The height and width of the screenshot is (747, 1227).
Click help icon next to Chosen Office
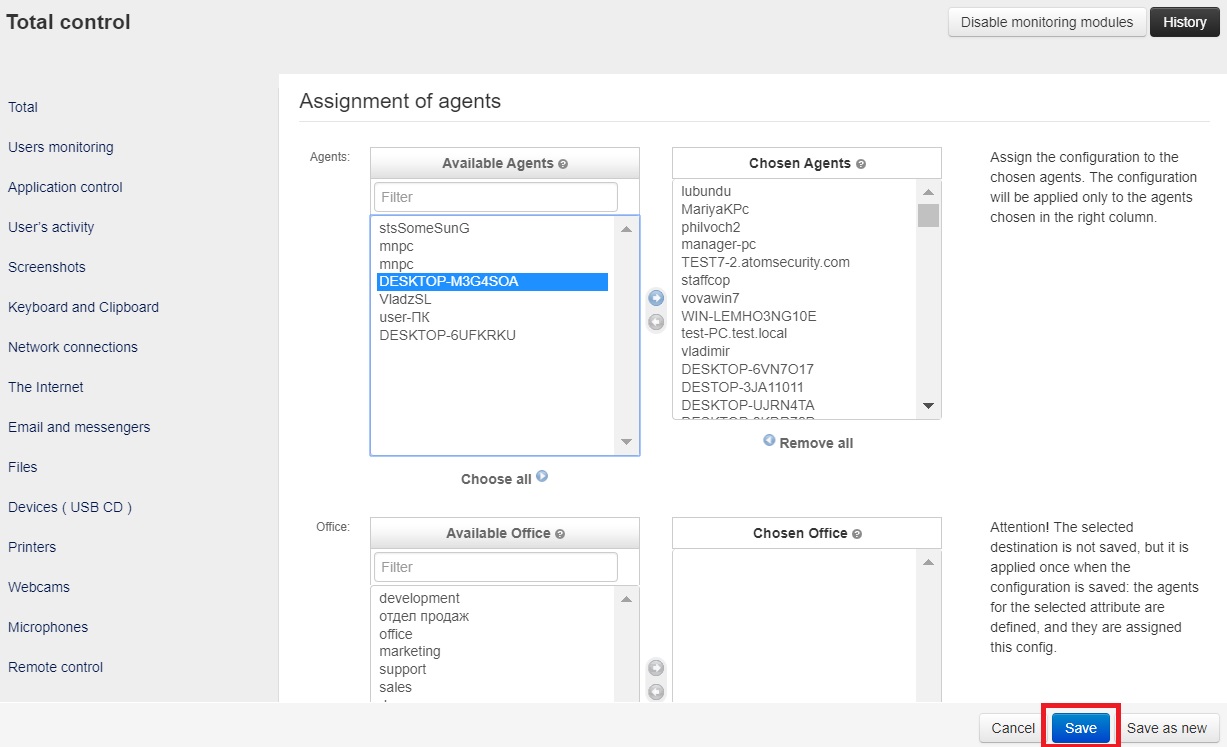857,534
